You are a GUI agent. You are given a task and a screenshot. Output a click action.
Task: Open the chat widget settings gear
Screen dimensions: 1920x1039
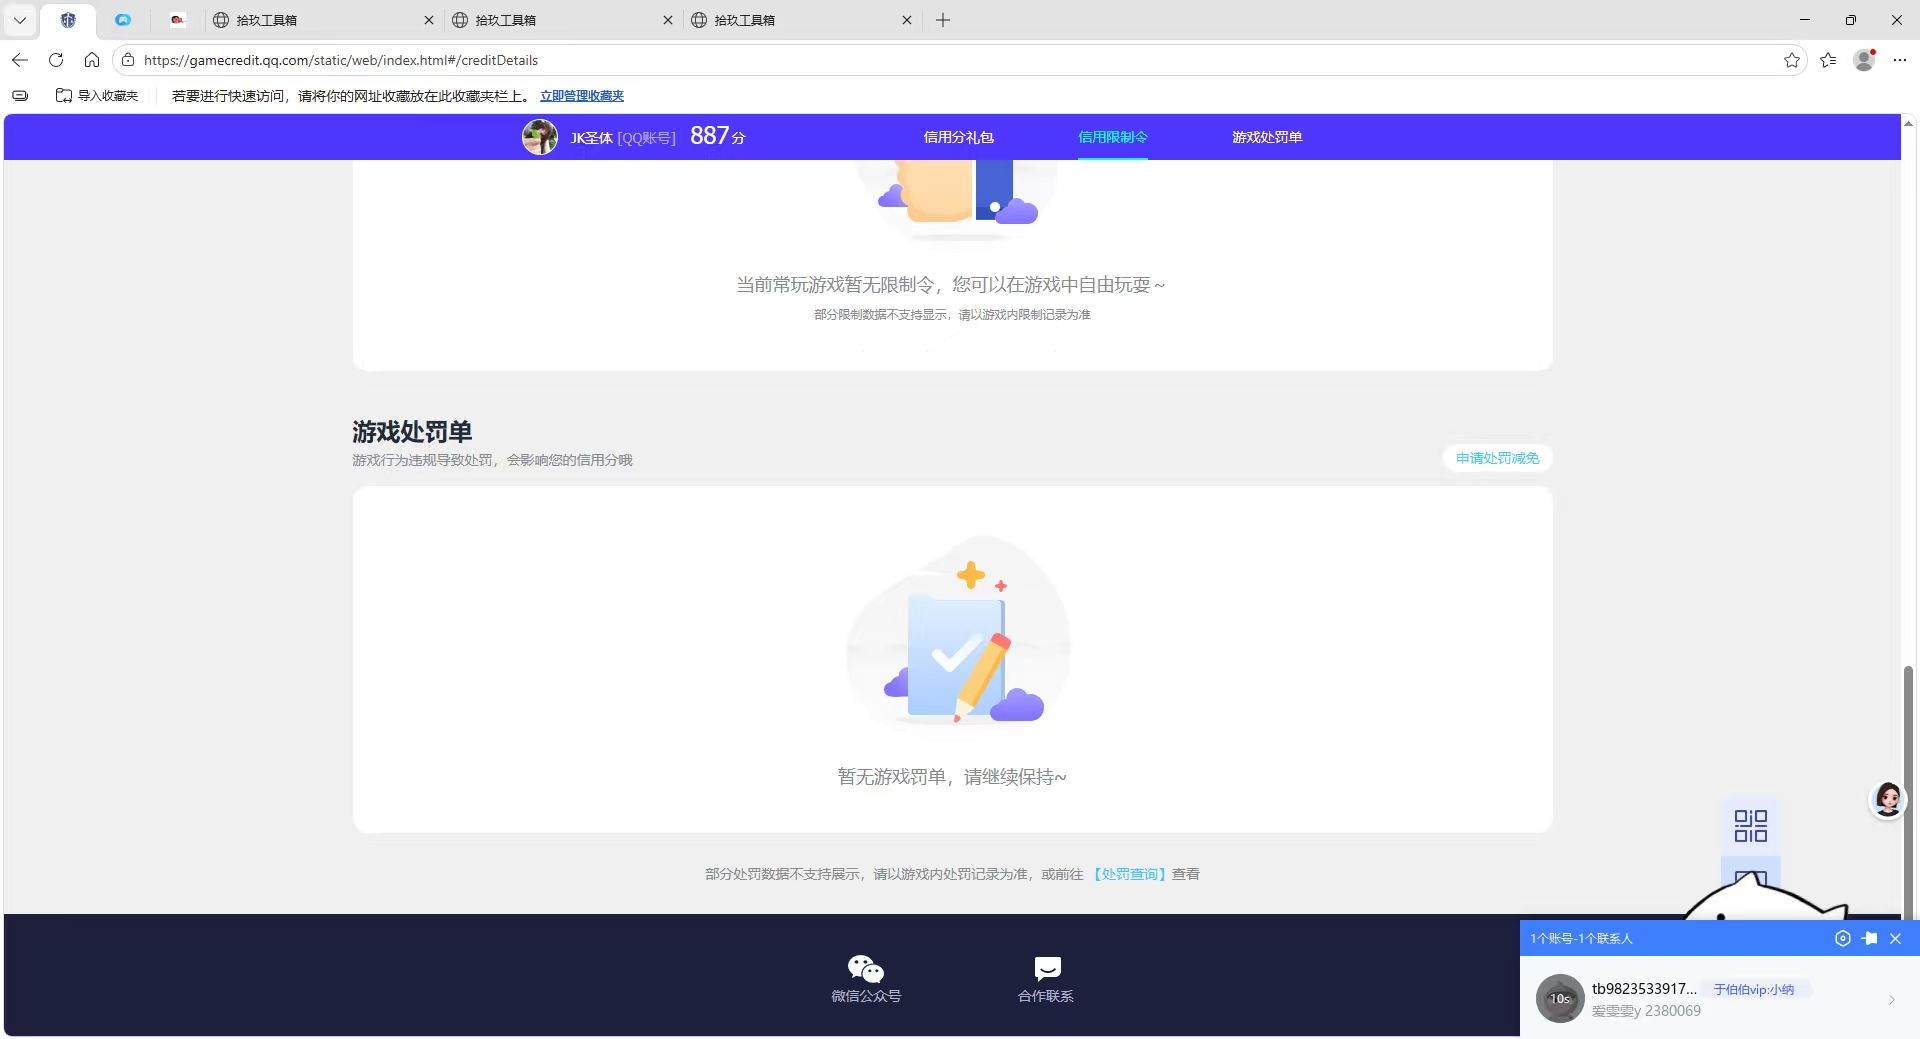(1843, 938)
